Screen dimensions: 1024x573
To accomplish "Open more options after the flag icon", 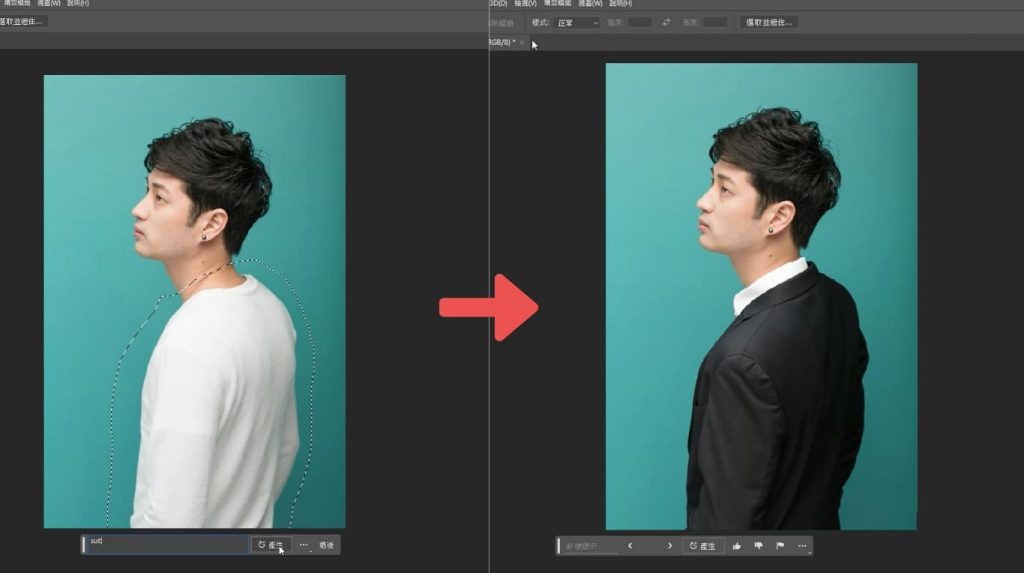I will (802, 546).
